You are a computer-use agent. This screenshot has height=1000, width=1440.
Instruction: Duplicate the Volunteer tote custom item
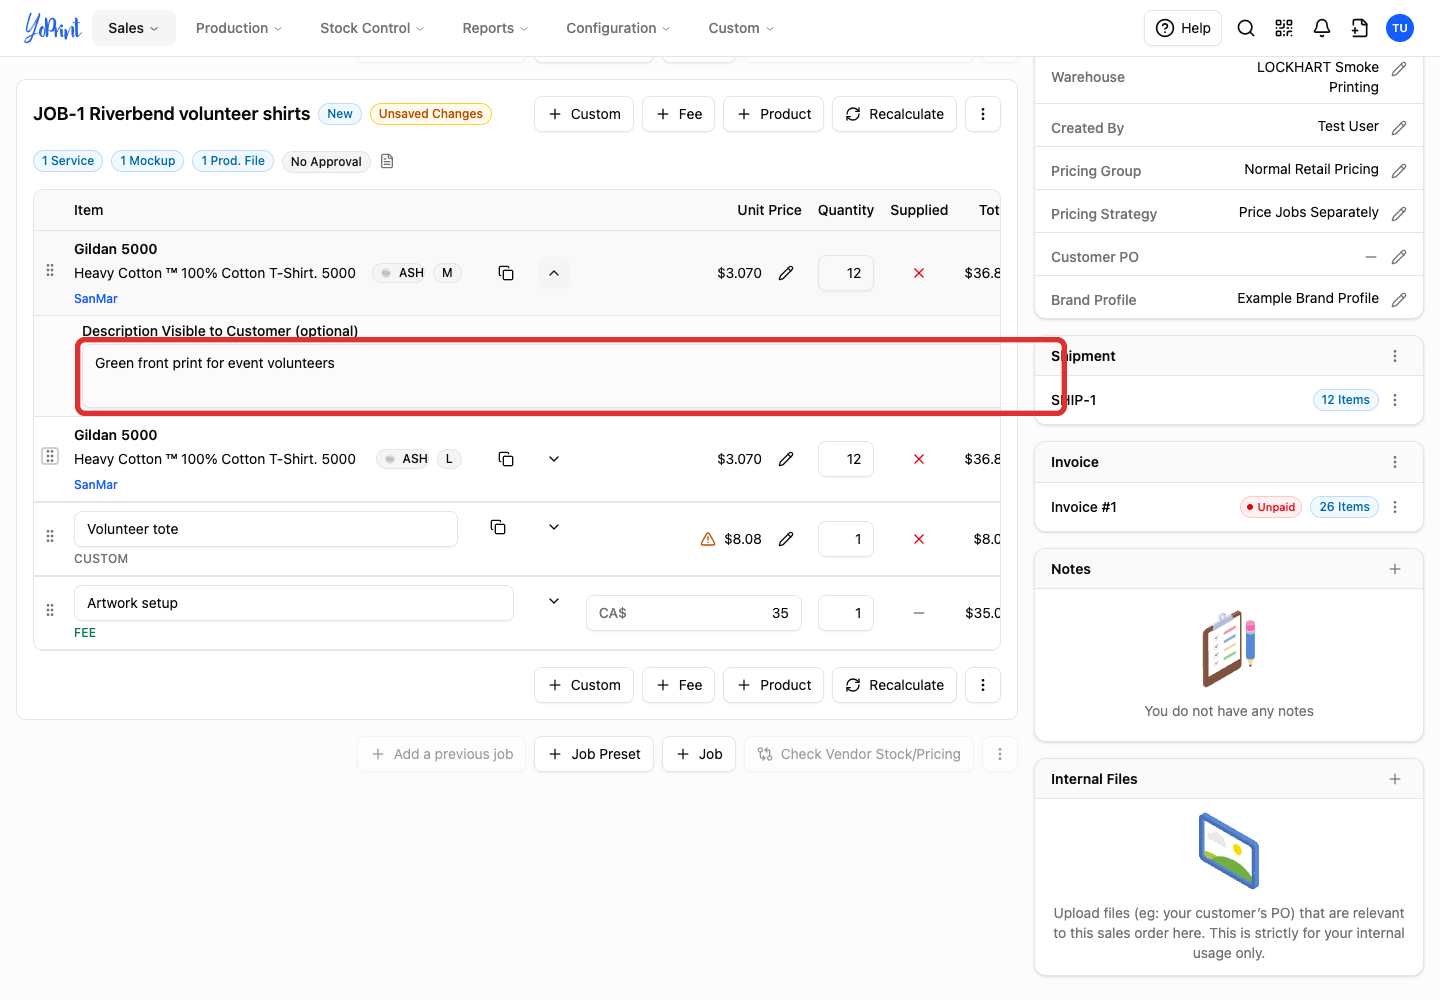(x=498, y=527)
